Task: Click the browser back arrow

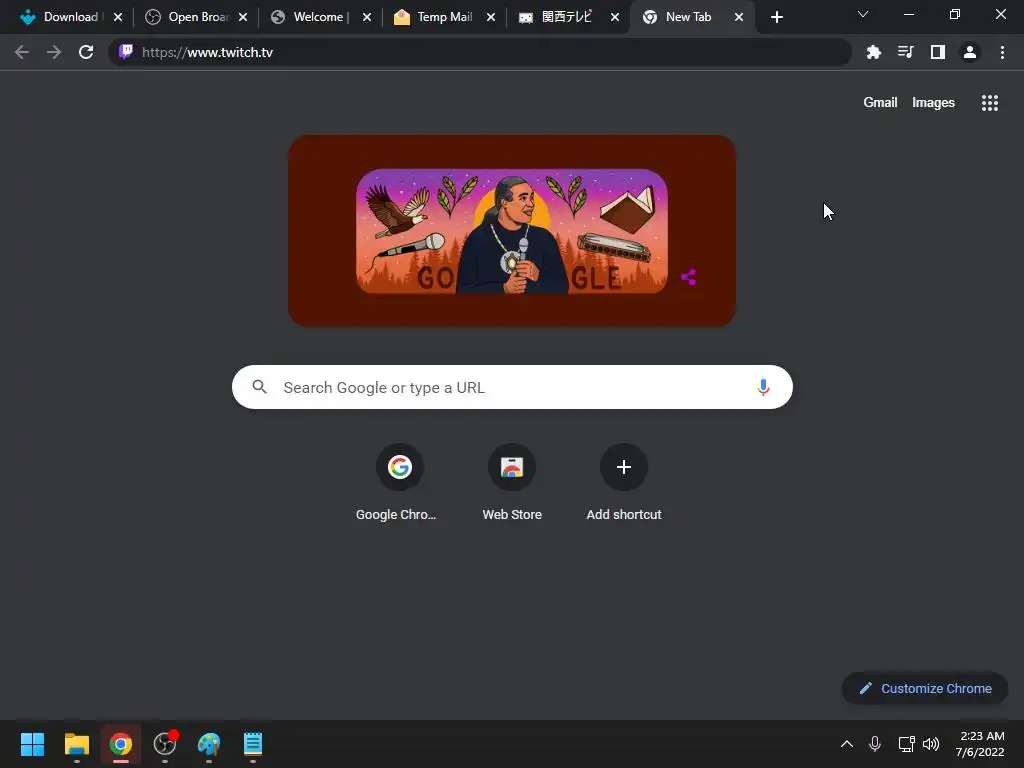Action: [22, 52]
